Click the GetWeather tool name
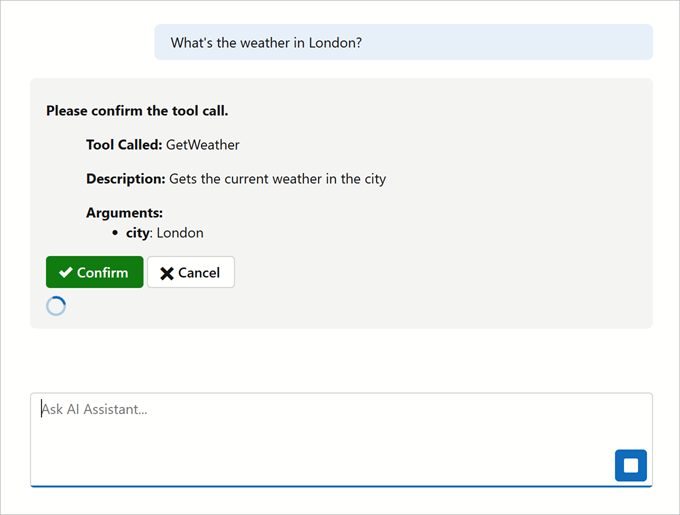The height and width of the screenshot is (515, 680). [203, 145]
